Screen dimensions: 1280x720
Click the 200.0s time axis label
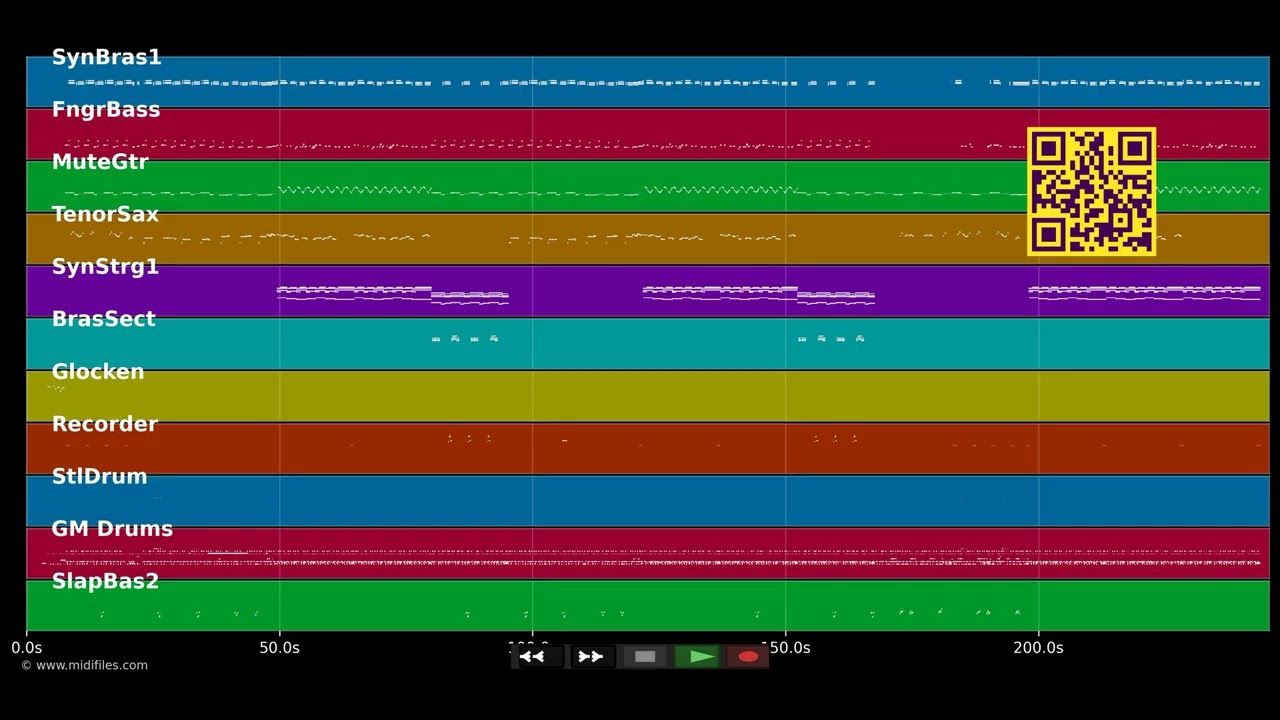[x=1038, y=648]
